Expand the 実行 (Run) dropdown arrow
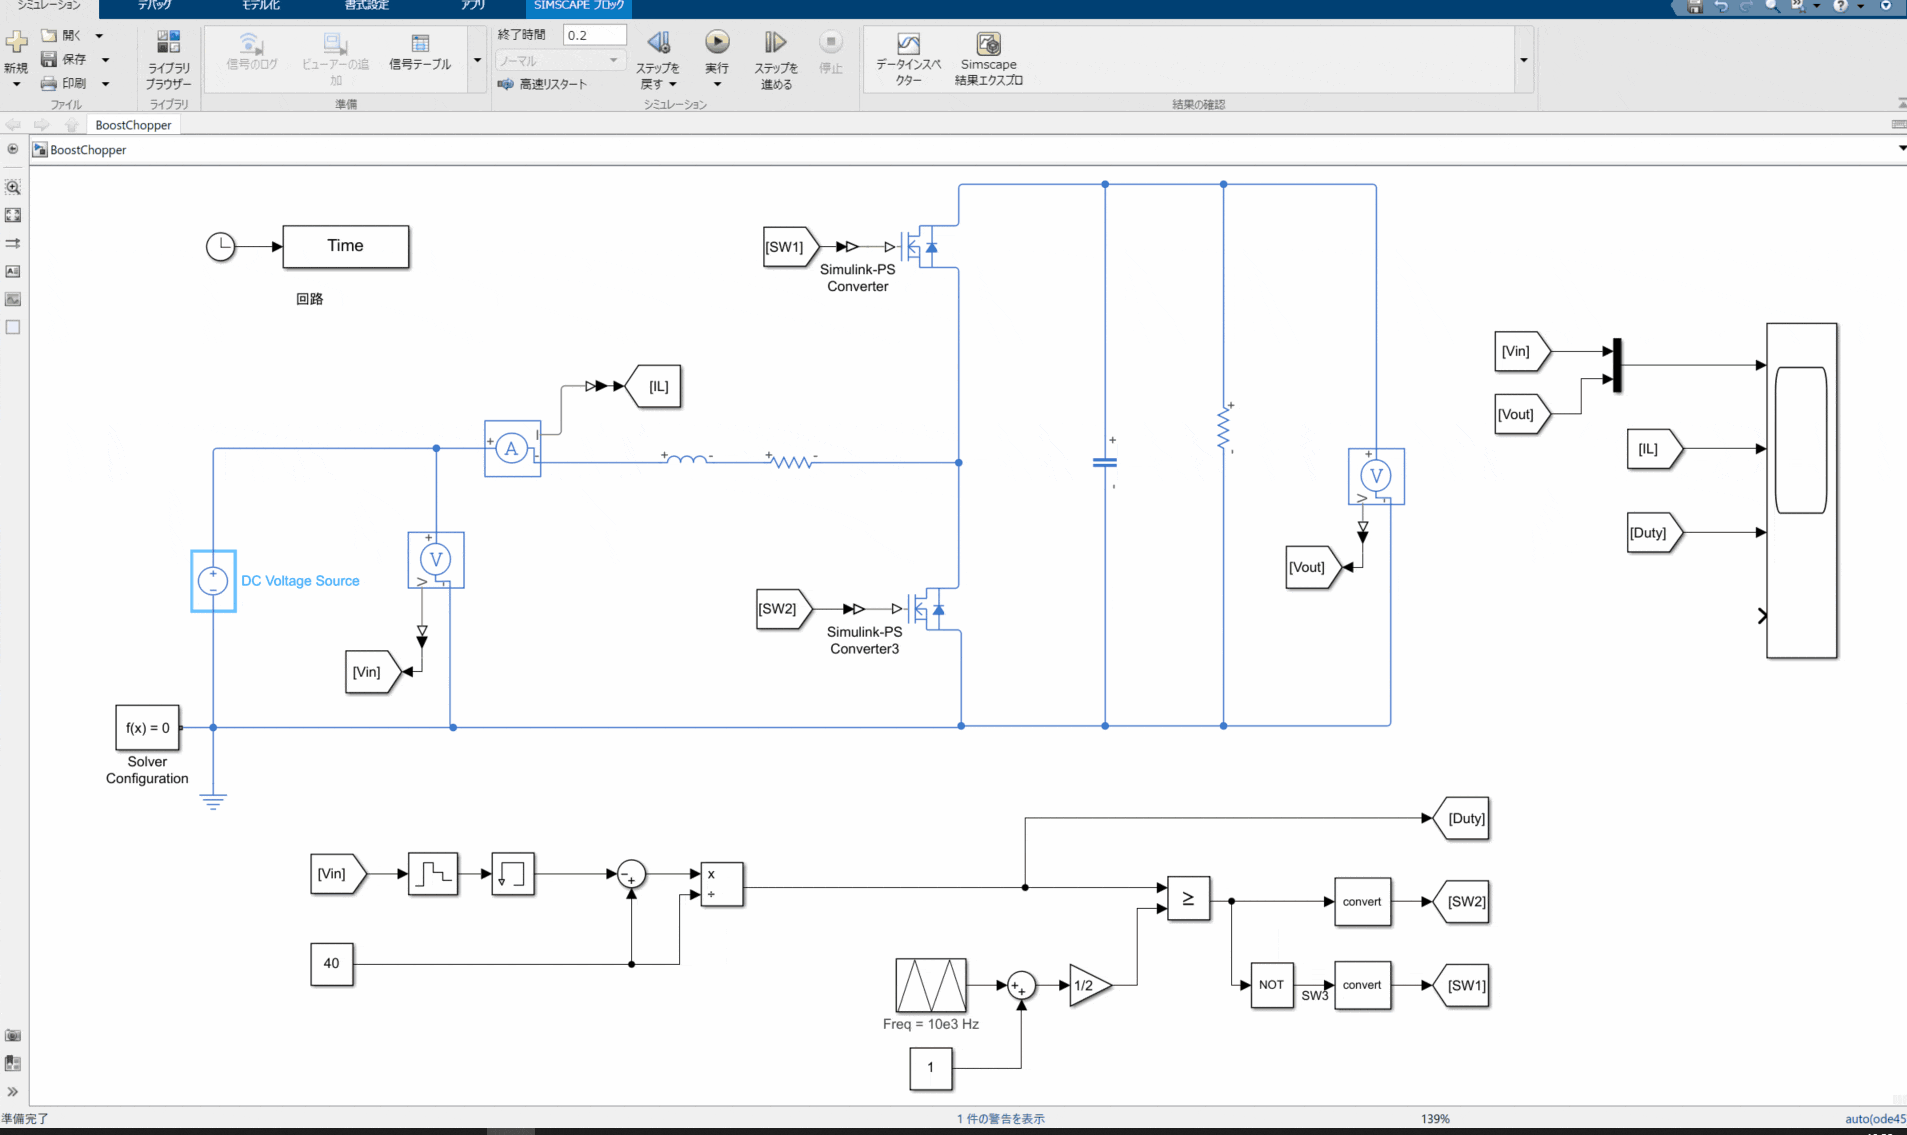Image resolution: width=1907 pixels, height=1135 pixels. click(717, 85)
